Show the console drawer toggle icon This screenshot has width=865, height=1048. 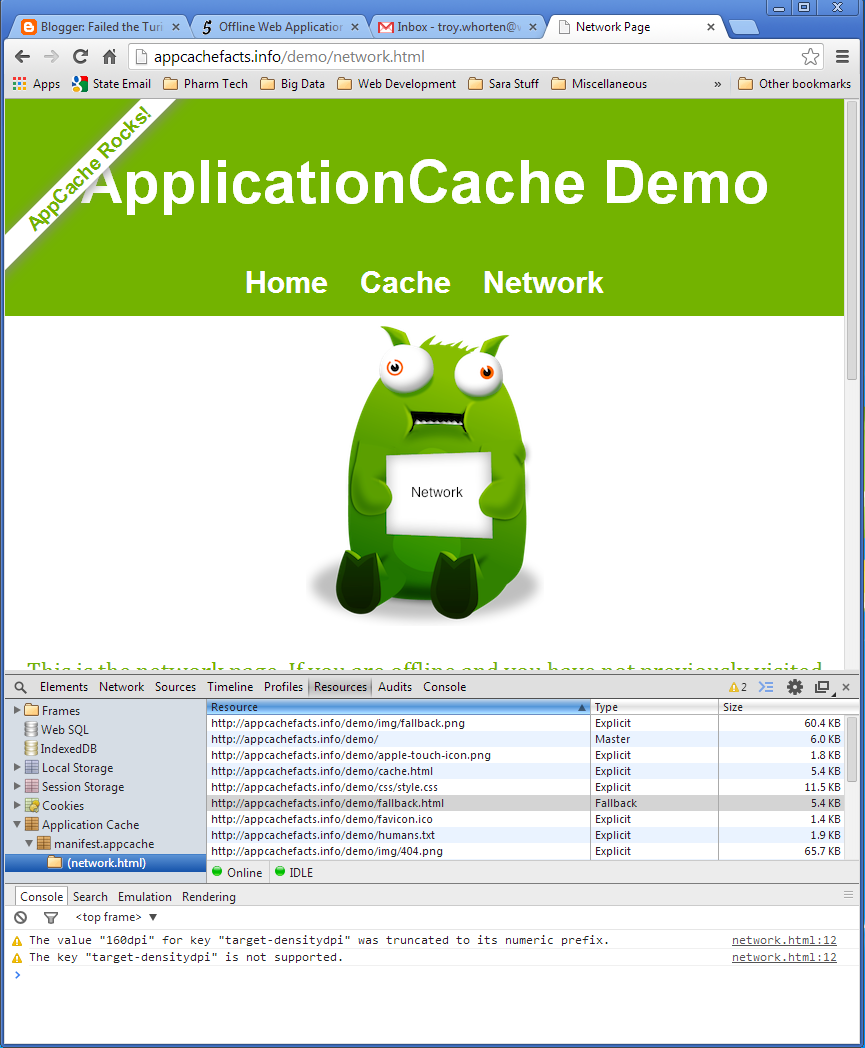(766, 687)
